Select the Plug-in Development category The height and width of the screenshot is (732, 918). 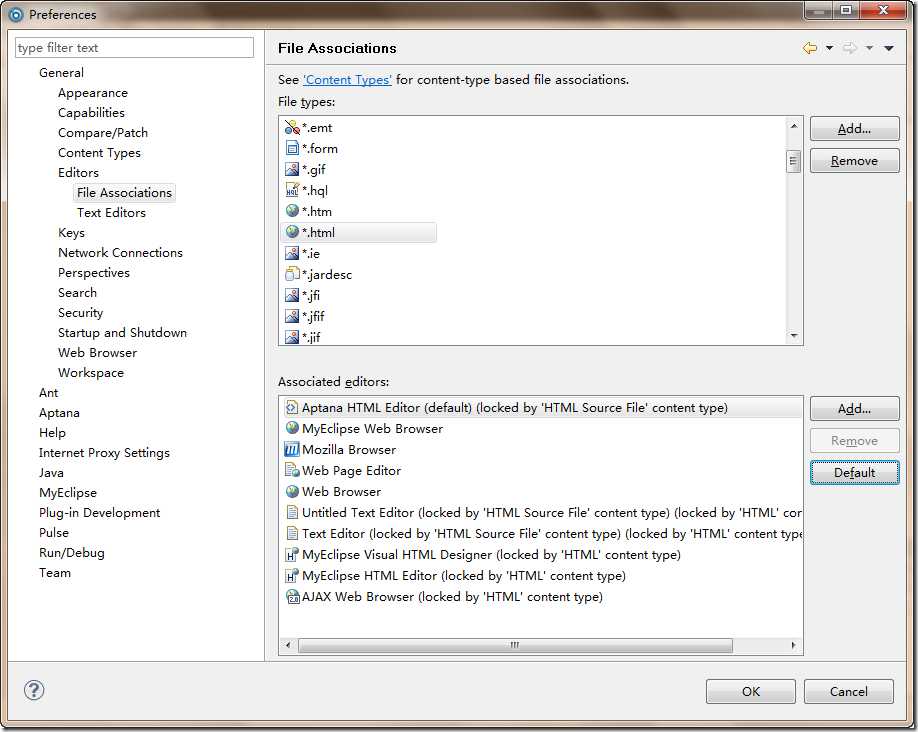coord(100,512)
